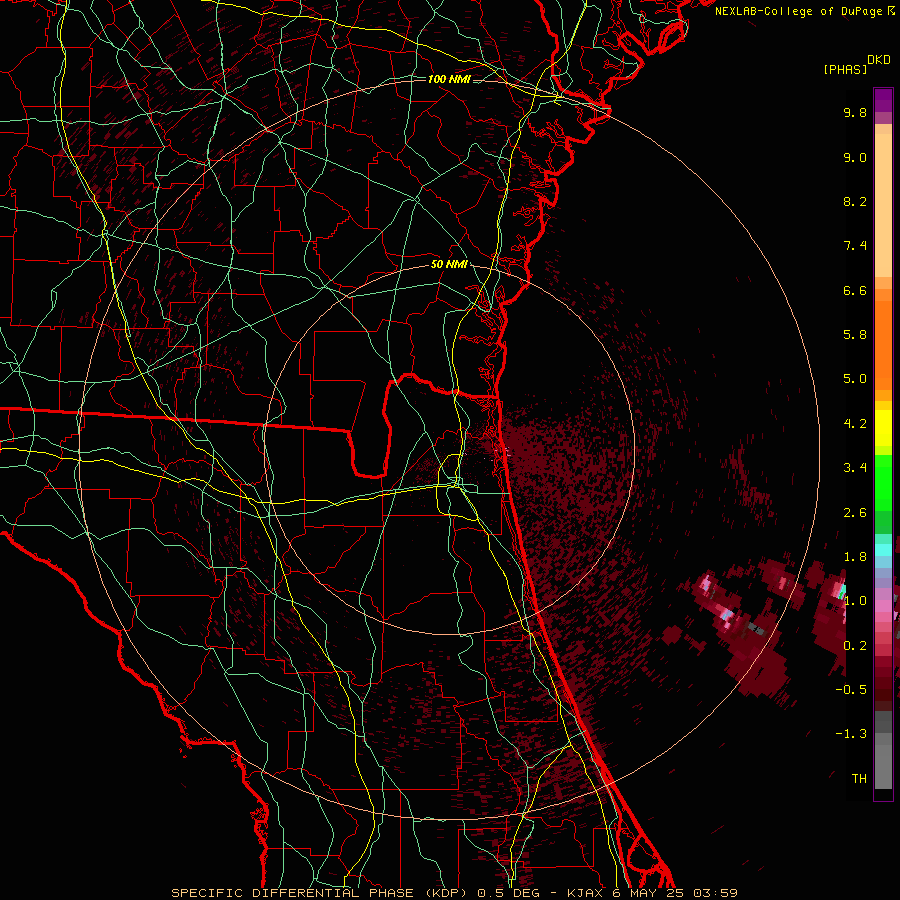Viewport: 900px width, 900px height.
Task: Click the 4.2 value on color scale
Action: click(x=855, y=424)
